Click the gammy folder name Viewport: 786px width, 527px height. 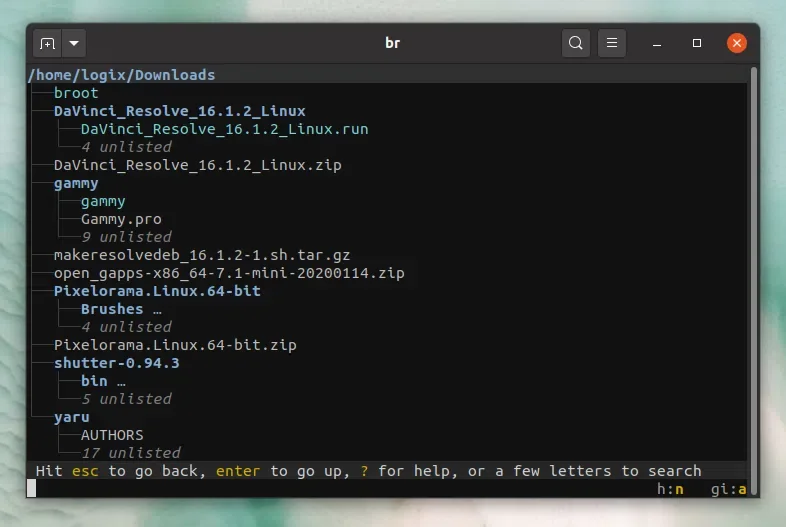[x=76, y=183]
